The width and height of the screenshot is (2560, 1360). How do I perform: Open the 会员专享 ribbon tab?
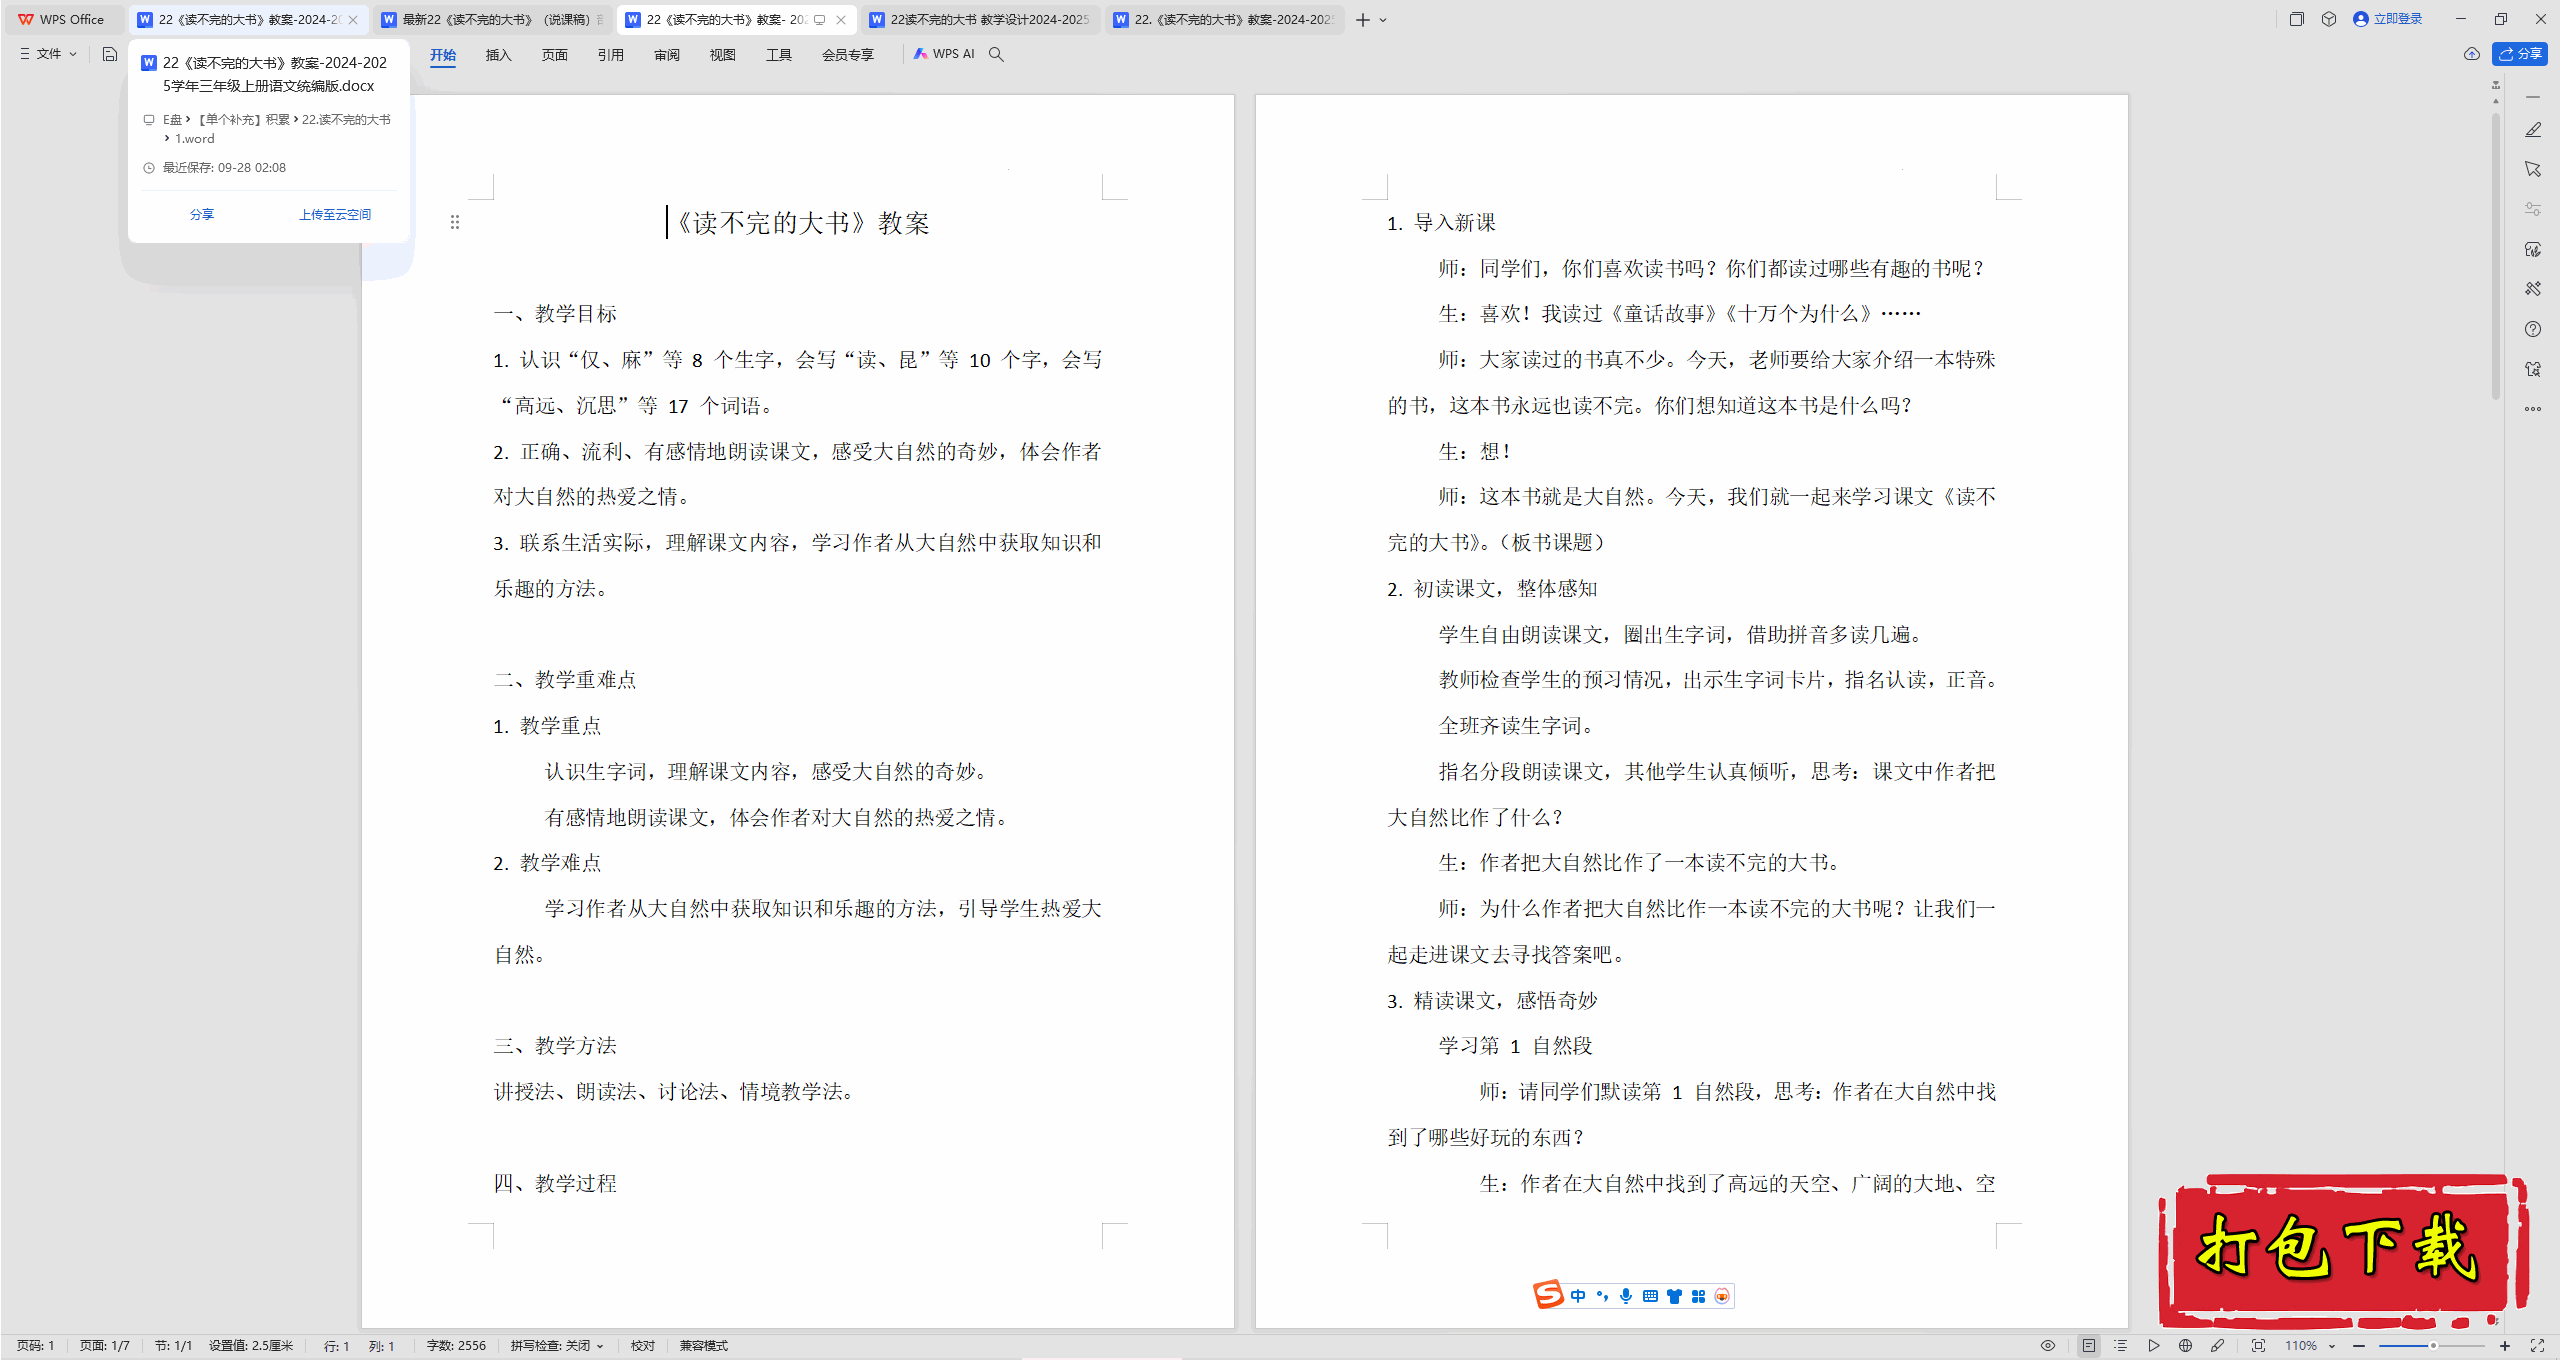coord(847,54)
